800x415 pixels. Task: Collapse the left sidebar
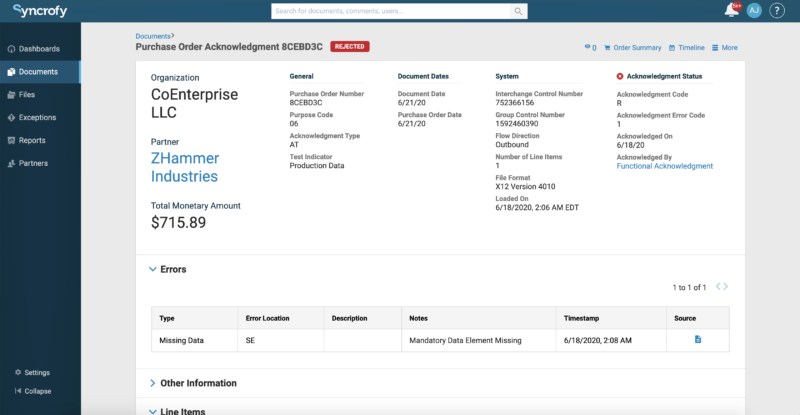pos(37,391)
